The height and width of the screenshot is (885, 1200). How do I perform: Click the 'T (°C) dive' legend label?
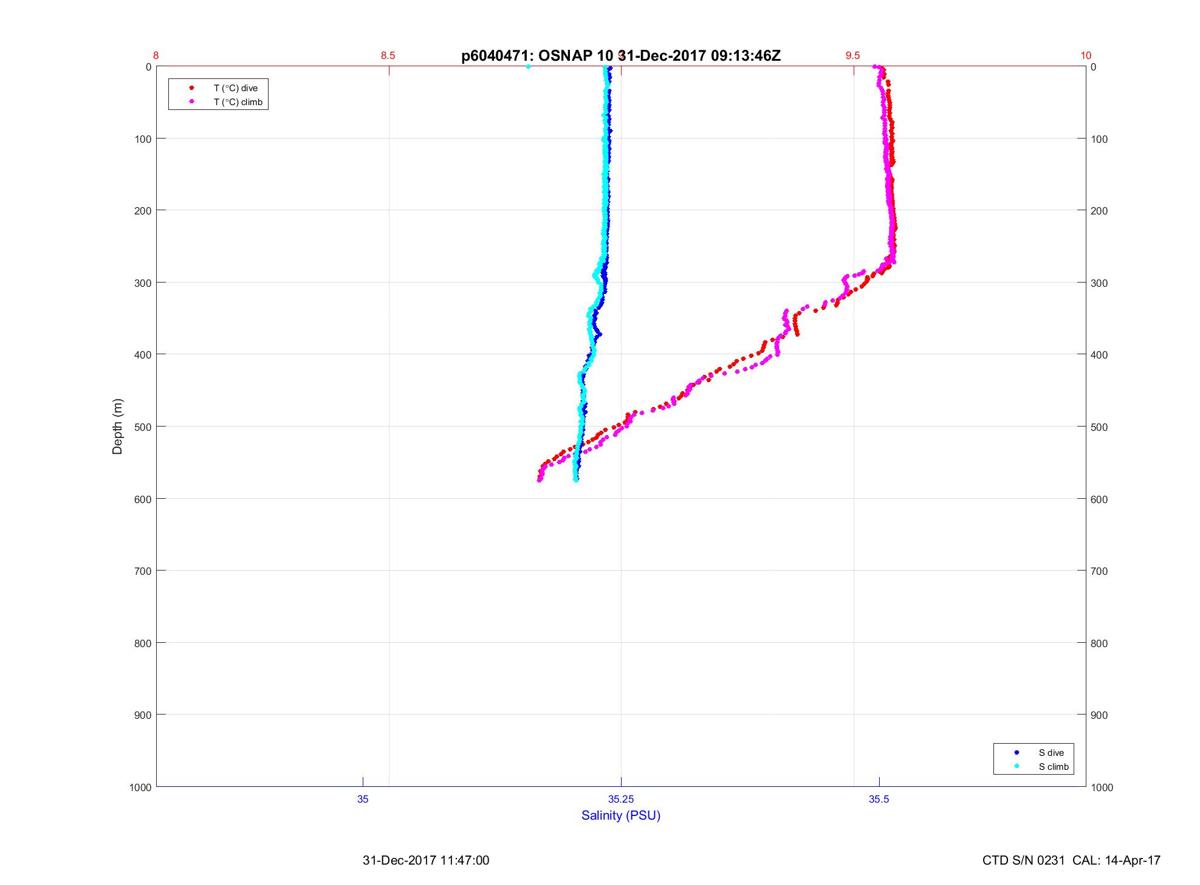coord(235,88)
